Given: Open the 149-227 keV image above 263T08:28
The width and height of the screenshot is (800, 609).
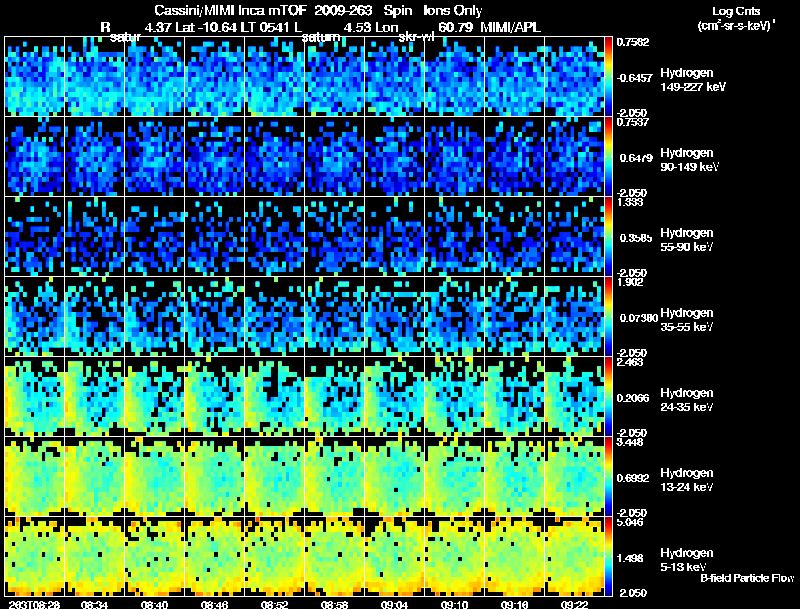Looking at the screenshot, I should 35,77.
